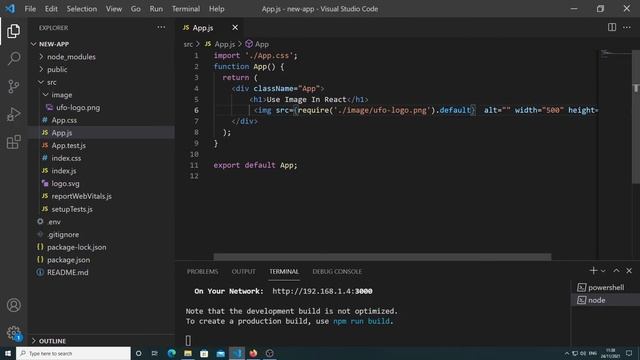Open the Windows Start menu
The width and height of the screenshot is (640, 360).
click(8, 353)
